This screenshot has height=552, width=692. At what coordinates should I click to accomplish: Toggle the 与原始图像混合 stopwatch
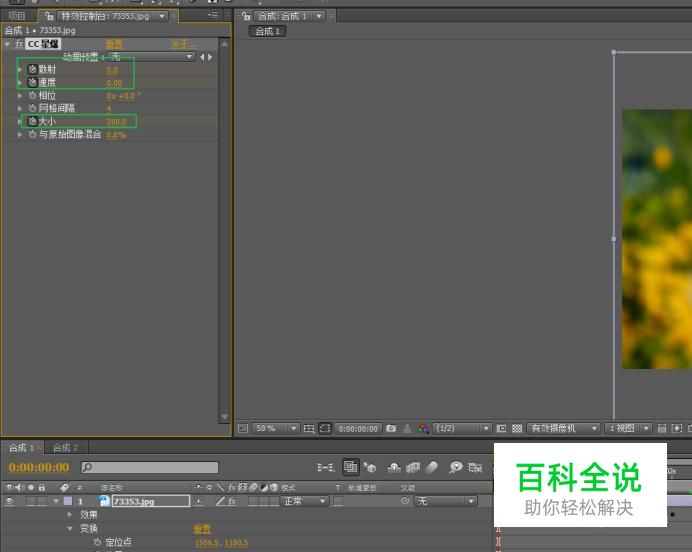(32, 134)
